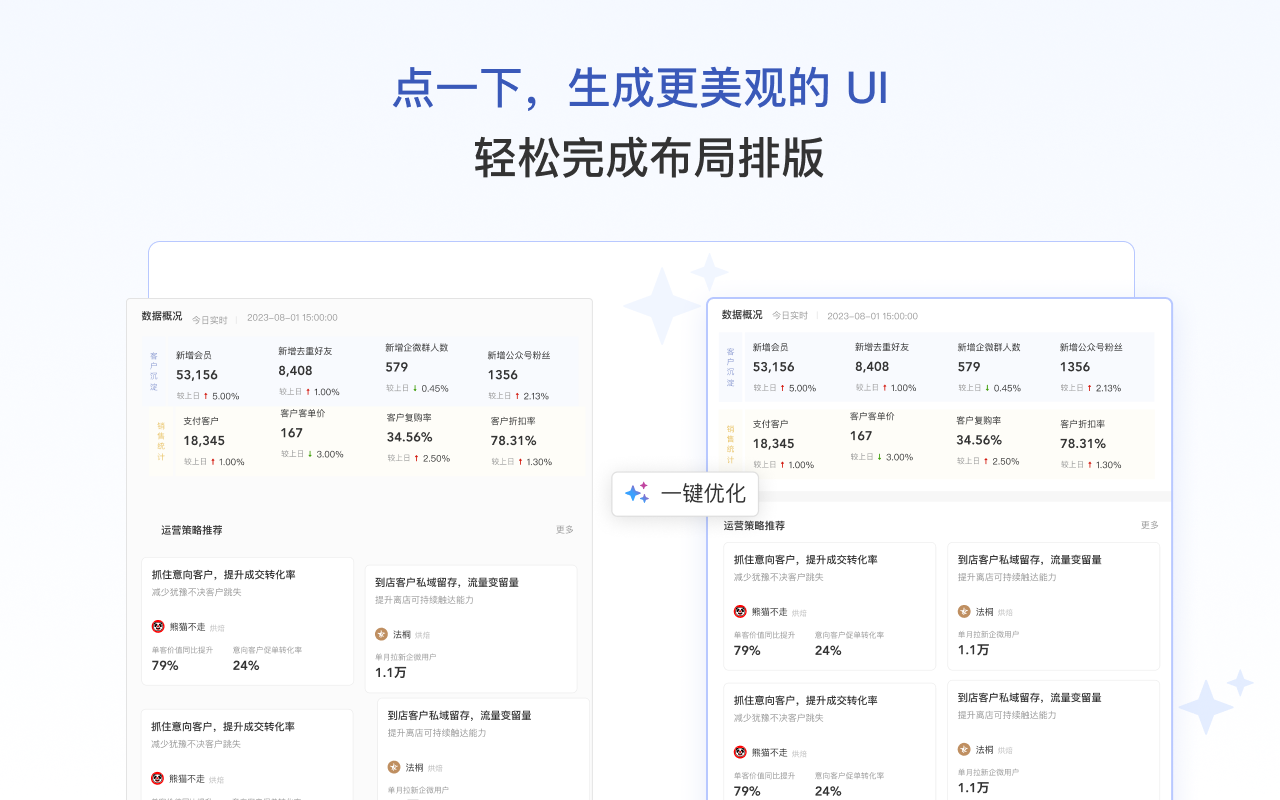This screenshot has height=800, width=1280.
Task: Open upper 抓住意向客户 card title in right panel
Action: pos(806,560)
